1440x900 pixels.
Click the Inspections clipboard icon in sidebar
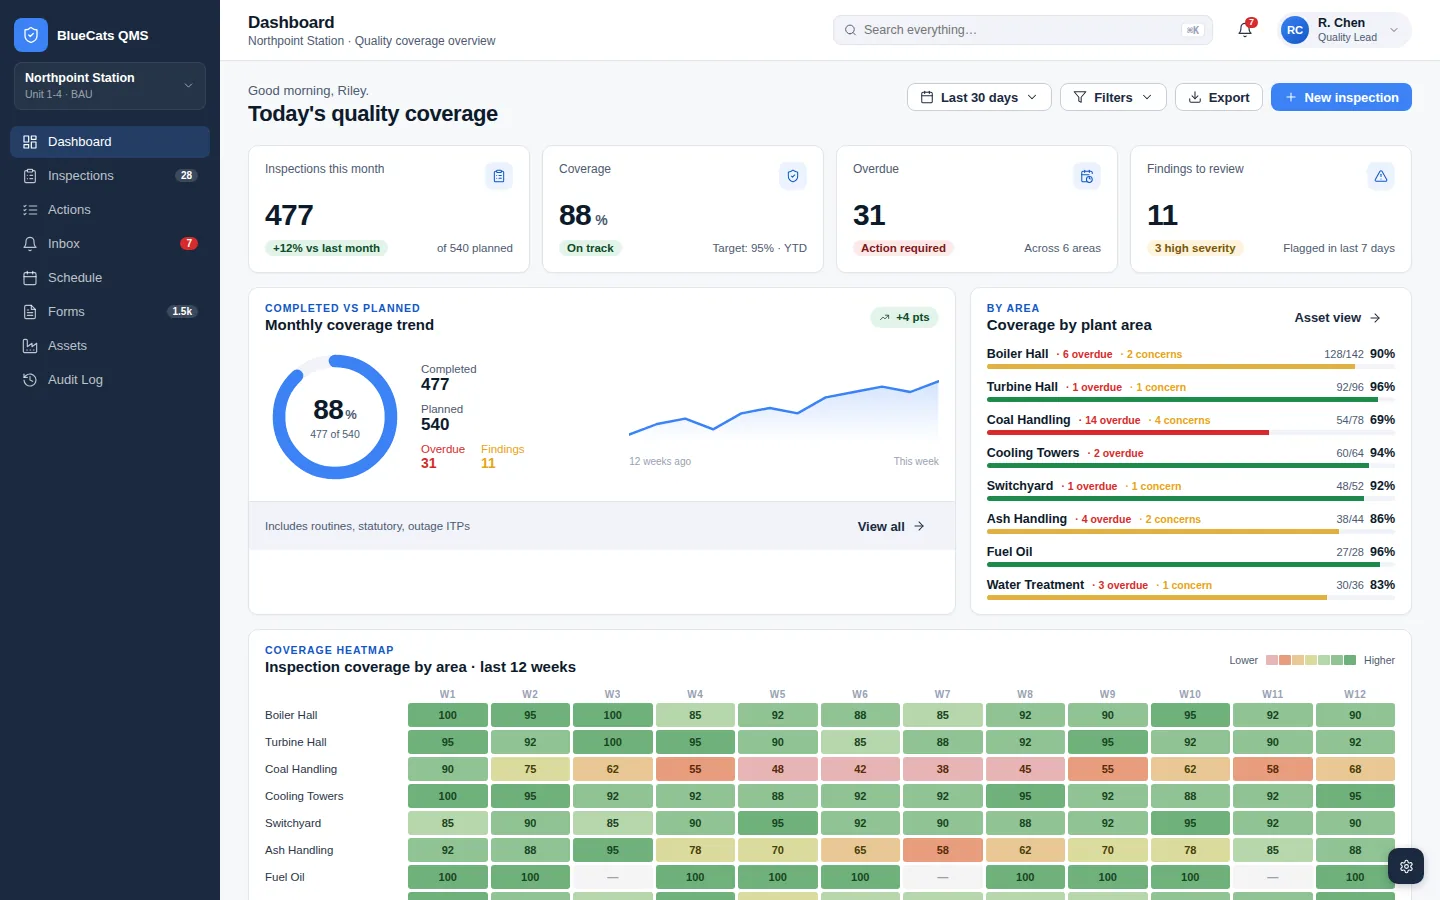[x=30, y=176]
